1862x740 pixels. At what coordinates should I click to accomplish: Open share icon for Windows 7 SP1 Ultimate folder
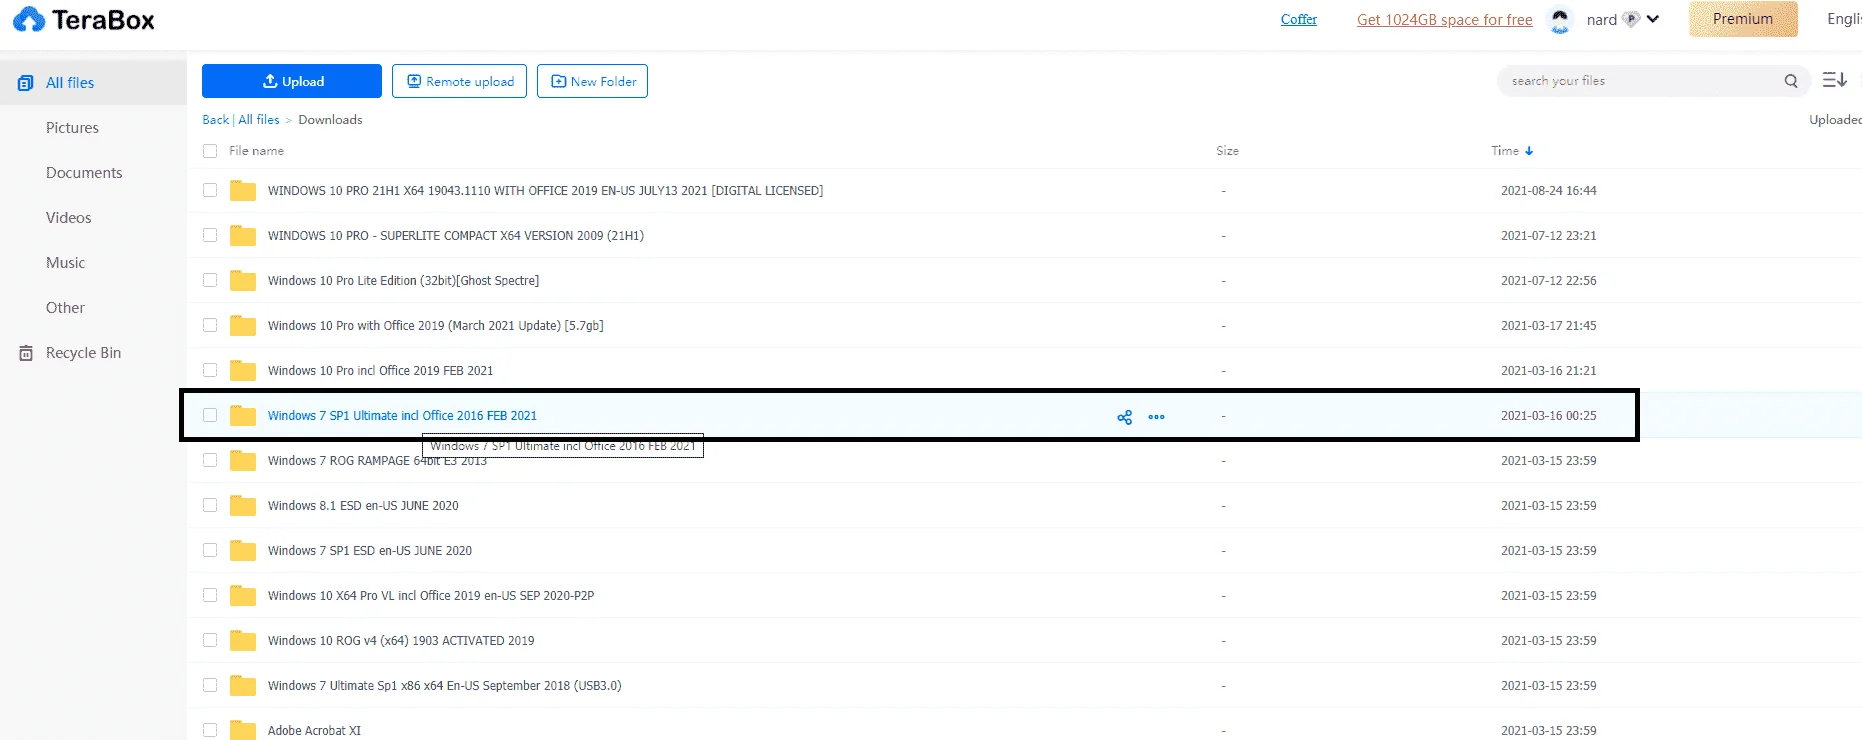1125,417
